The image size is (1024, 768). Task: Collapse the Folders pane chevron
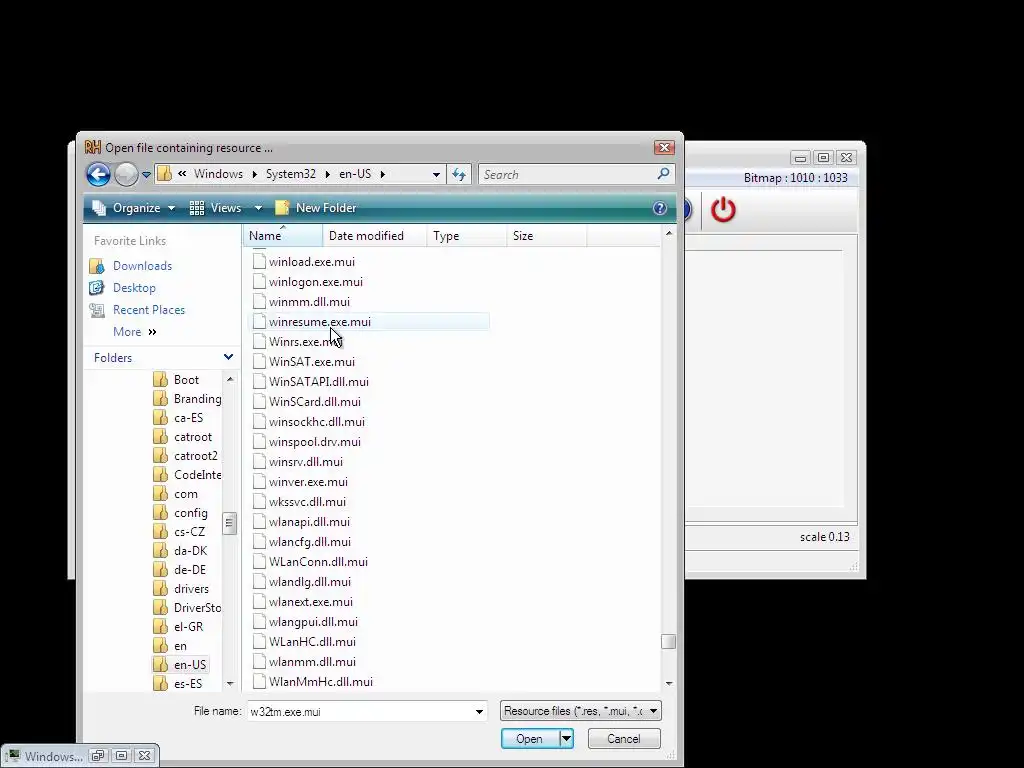[x=228, y=357]
